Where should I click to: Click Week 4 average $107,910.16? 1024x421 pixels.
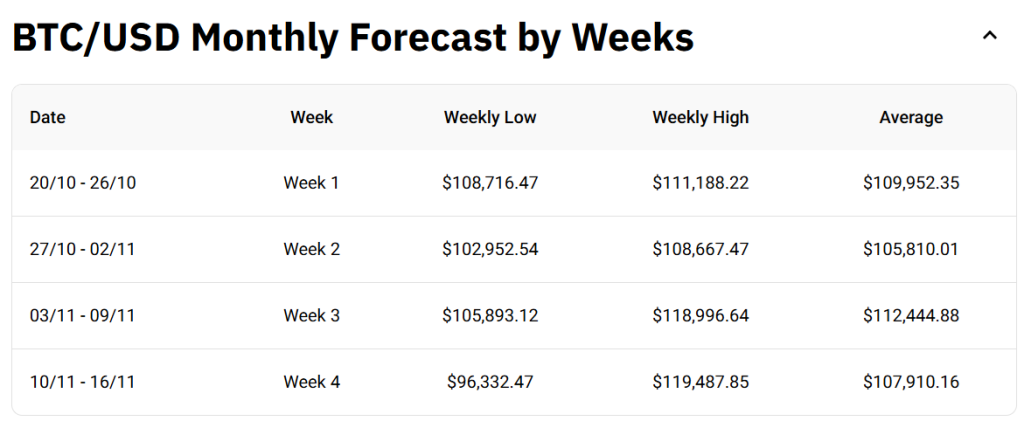(911, 382)
